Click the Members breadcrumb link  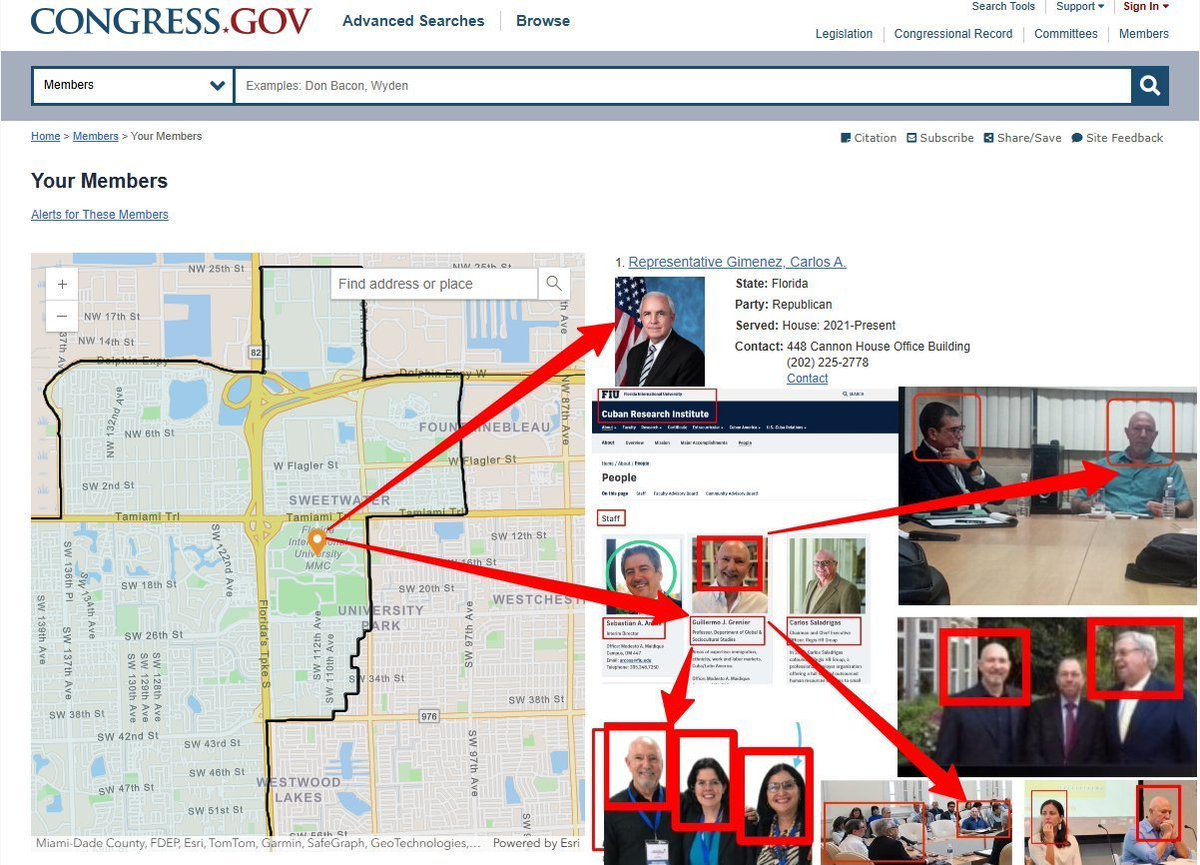coord(96,136)
